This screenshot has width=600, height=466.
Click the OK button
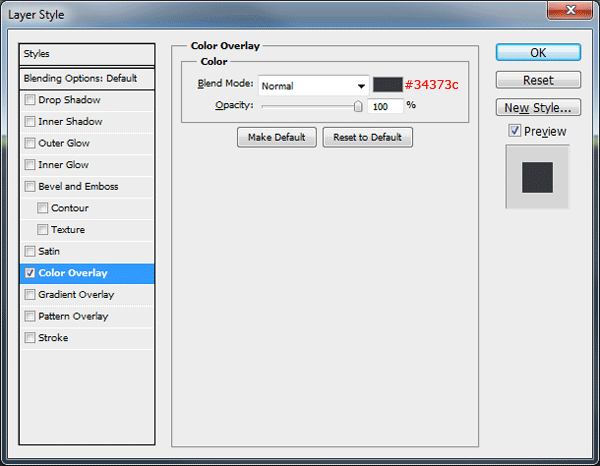[x=538, y=52]
